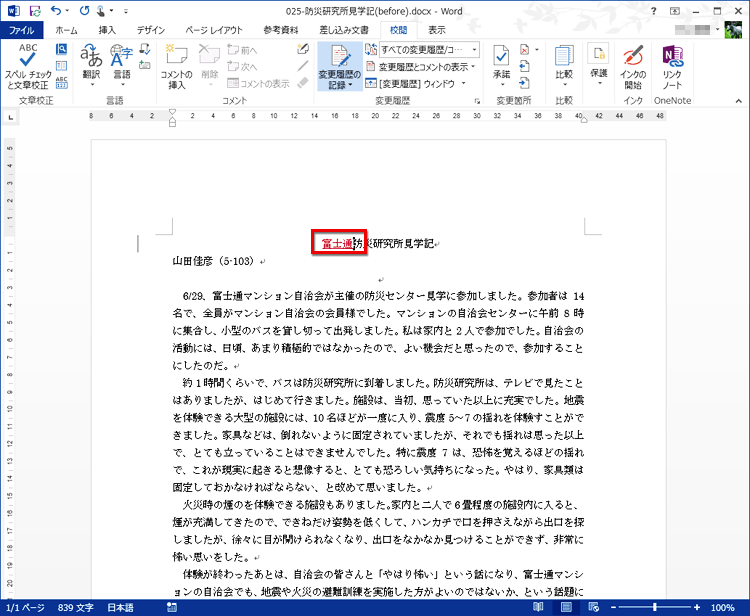The height and width of the screenshot is (616, 750).
Task: Switch to the ページ レイアウト tab
Action: (214, 30)
